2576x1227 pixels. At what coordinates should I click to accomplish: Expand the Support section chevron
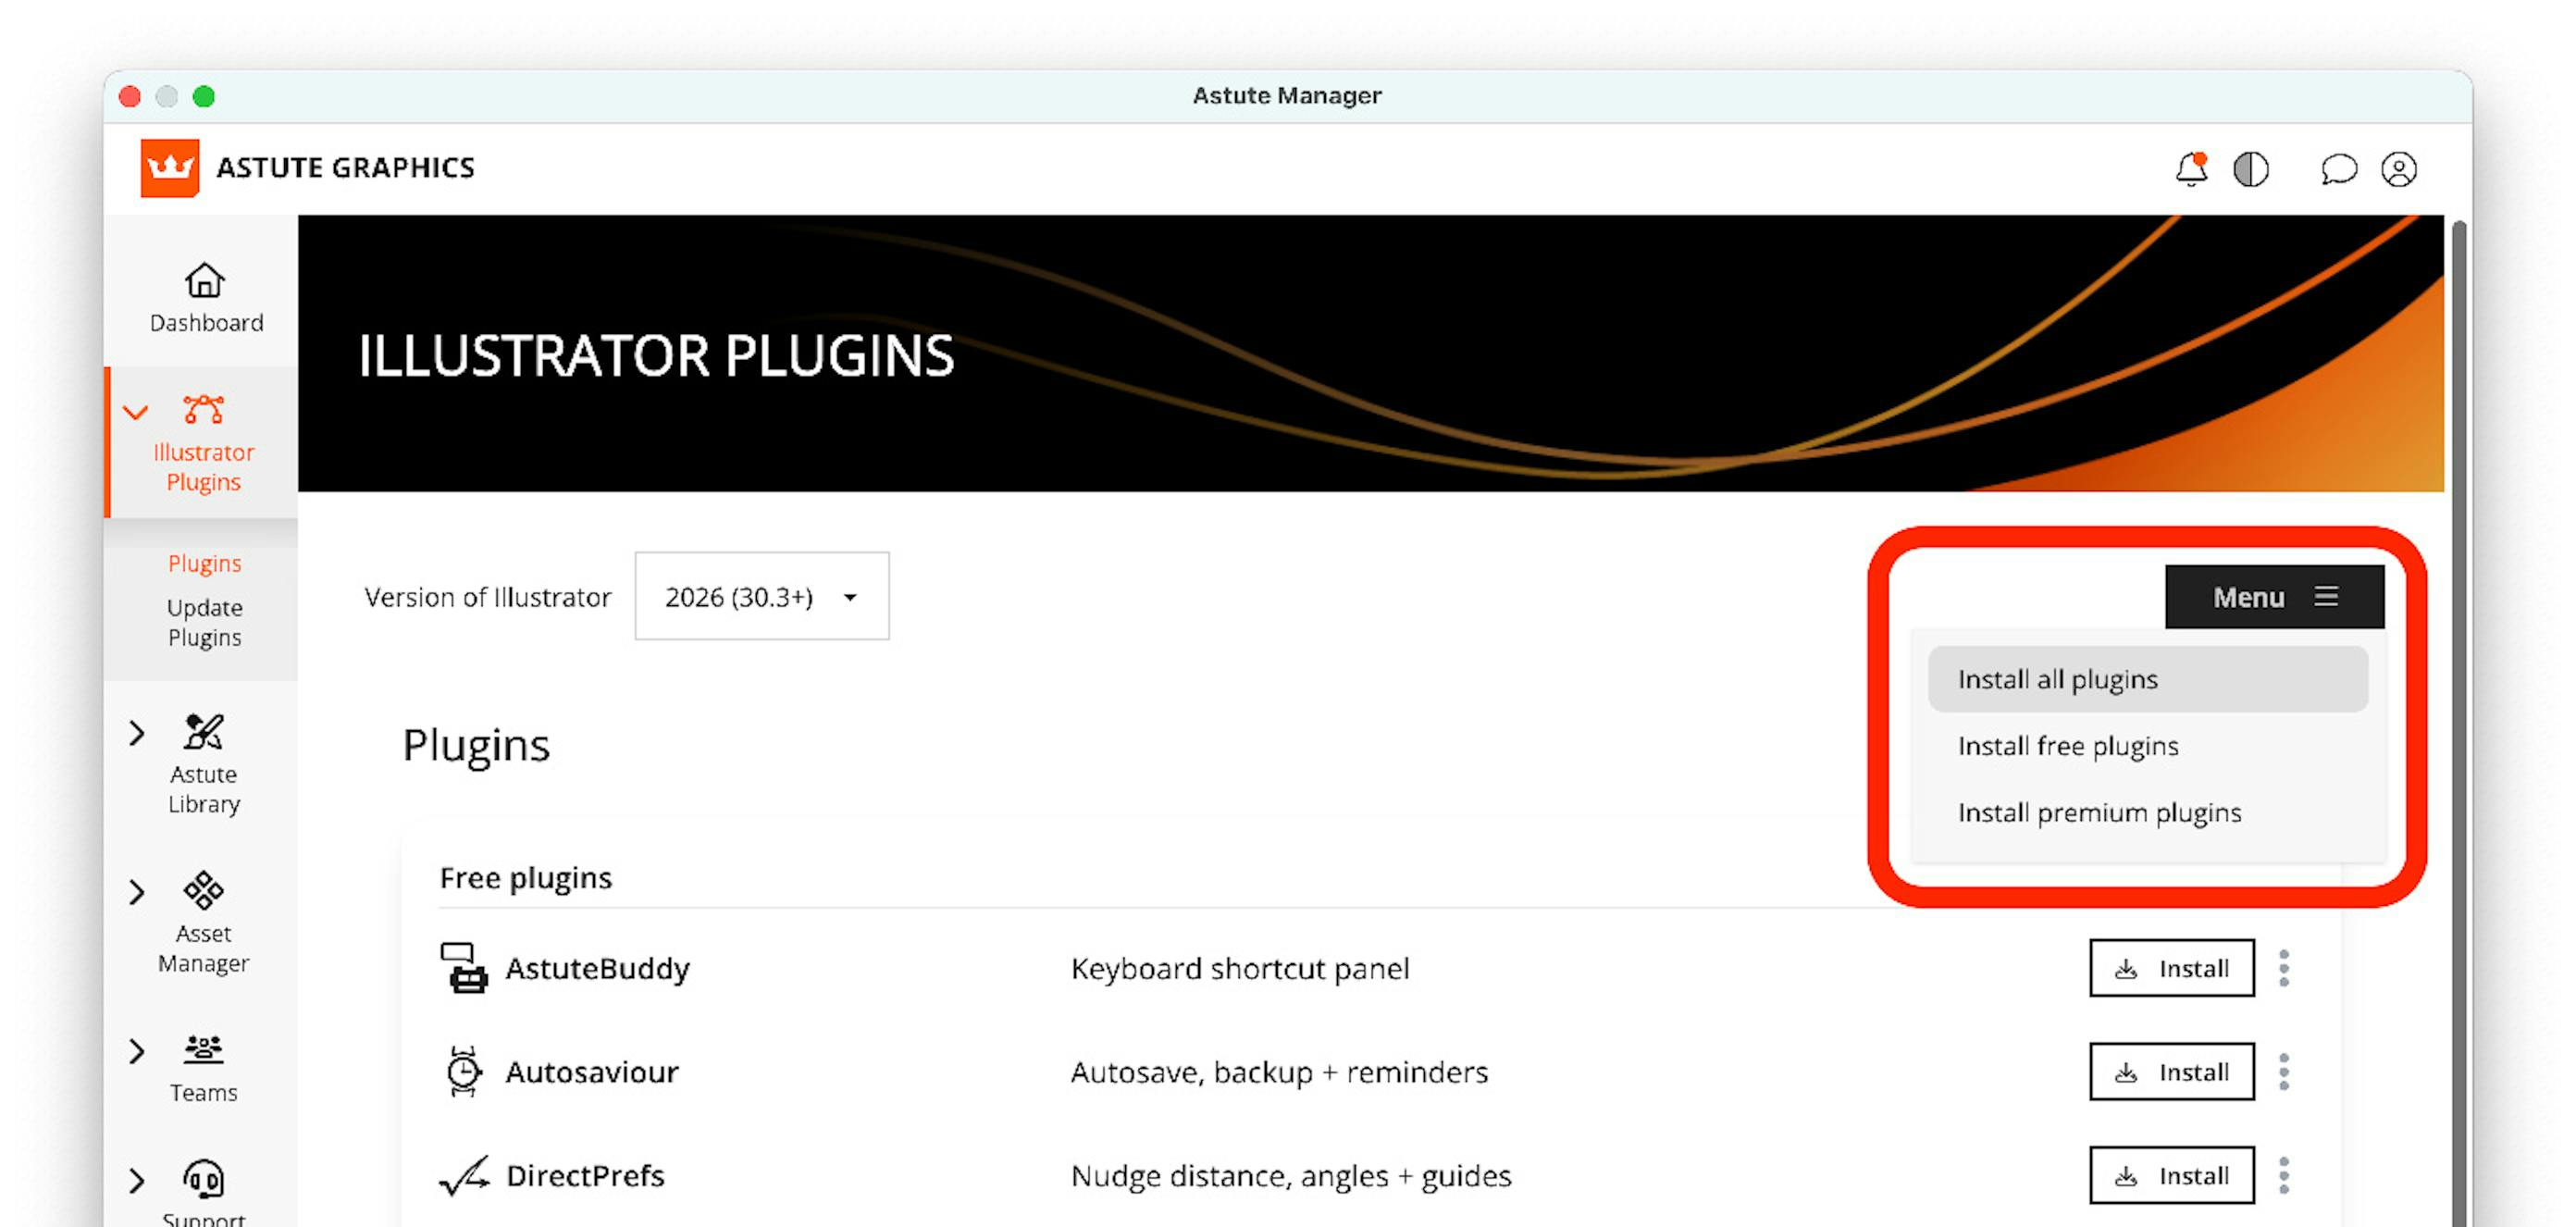137,1181
